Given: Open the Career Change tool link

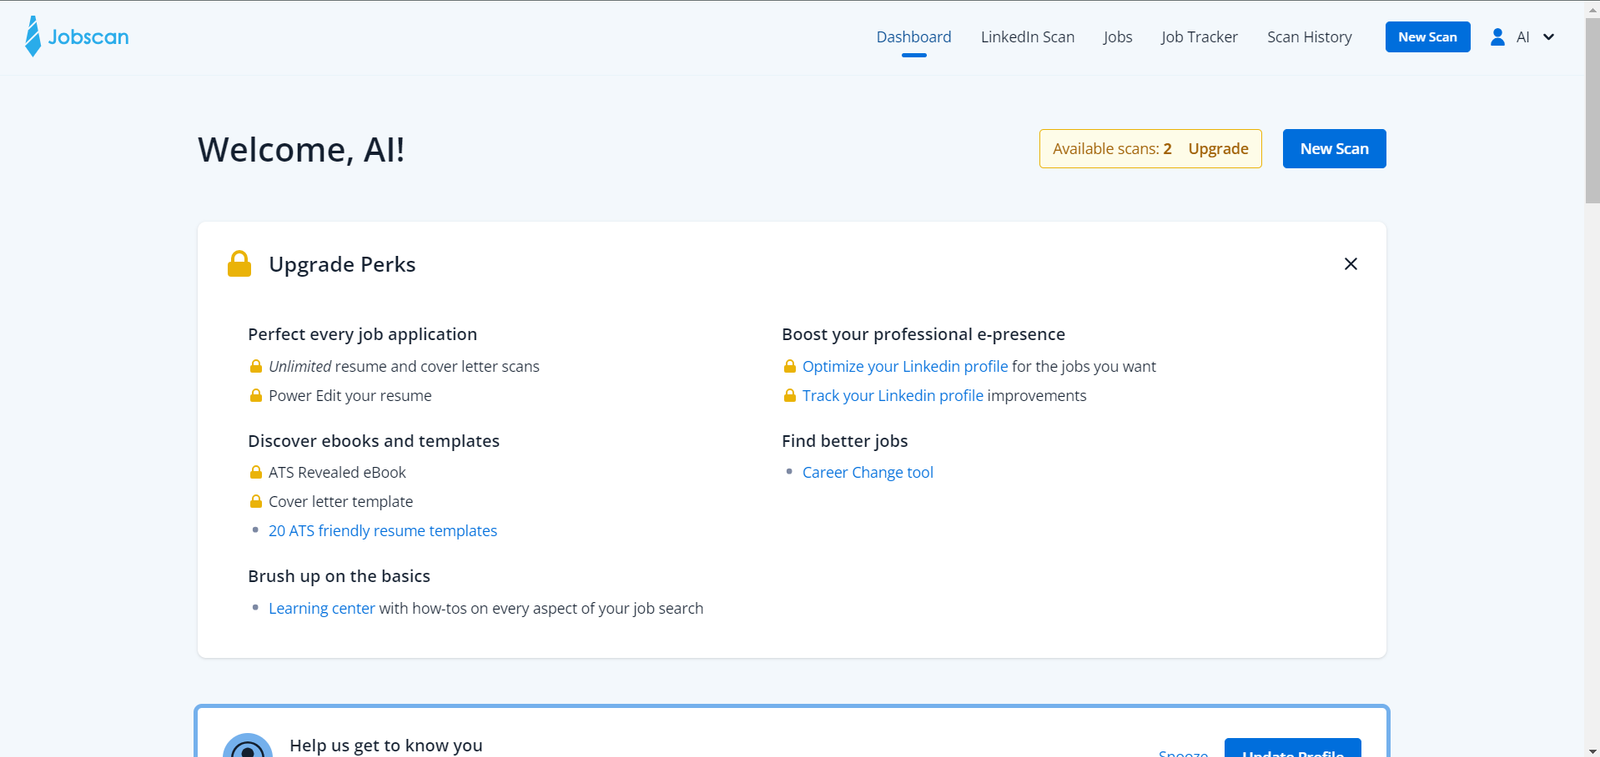Looking at the screenshot, I should 868,472.
